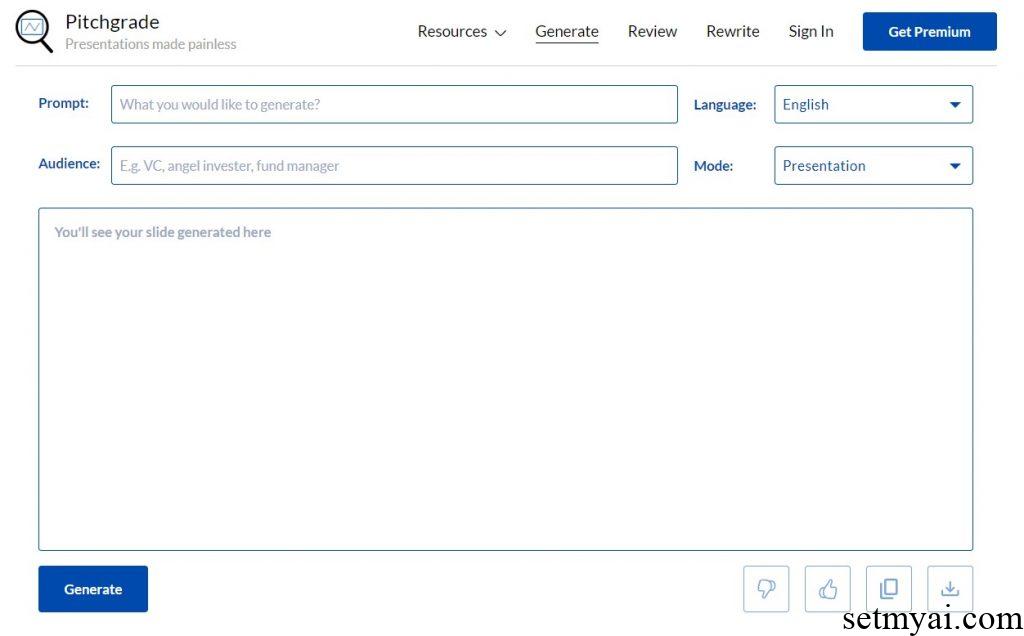Screen dimensions: 1024x636
Task: Expand the Resources chevron menu
Action: [499, 32]
